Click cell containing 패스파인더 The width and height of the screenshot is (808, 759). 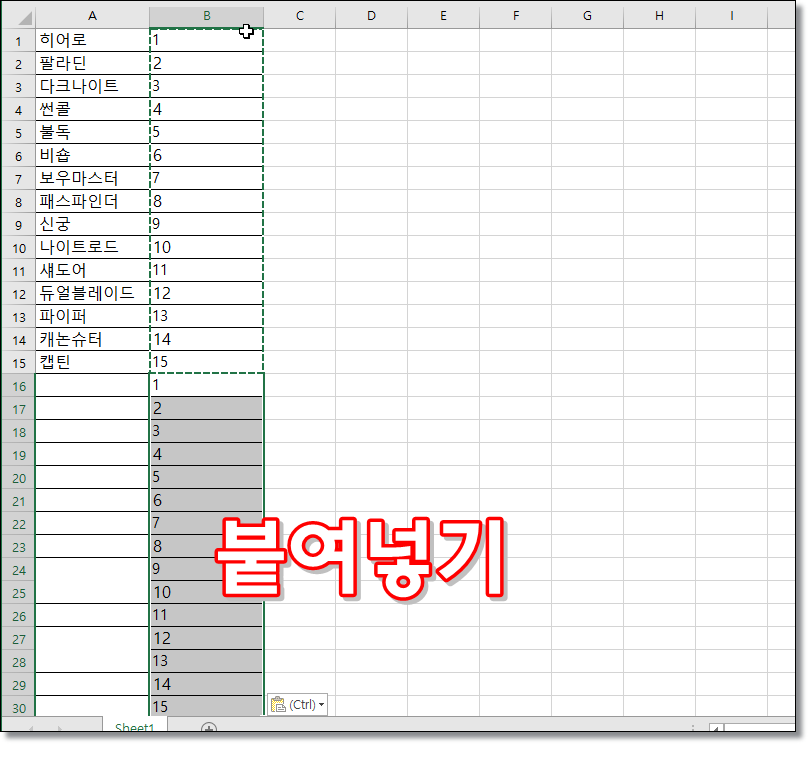(92, 201)
